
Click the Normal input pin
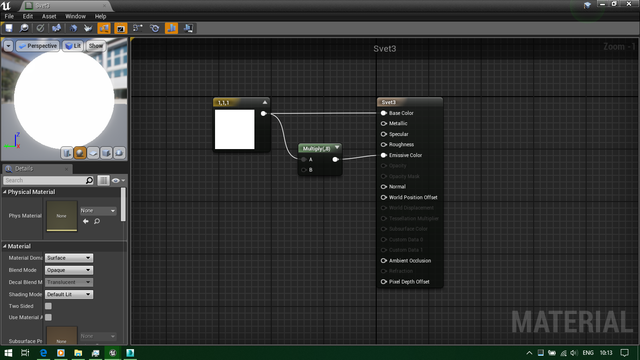(x=384, y=187)
